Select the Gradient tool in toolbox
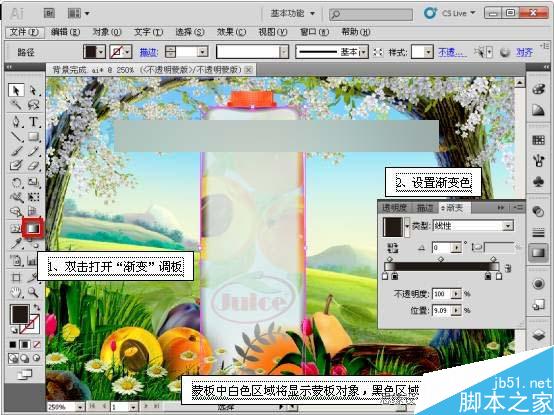554x415 pixels. click(33, 228)
